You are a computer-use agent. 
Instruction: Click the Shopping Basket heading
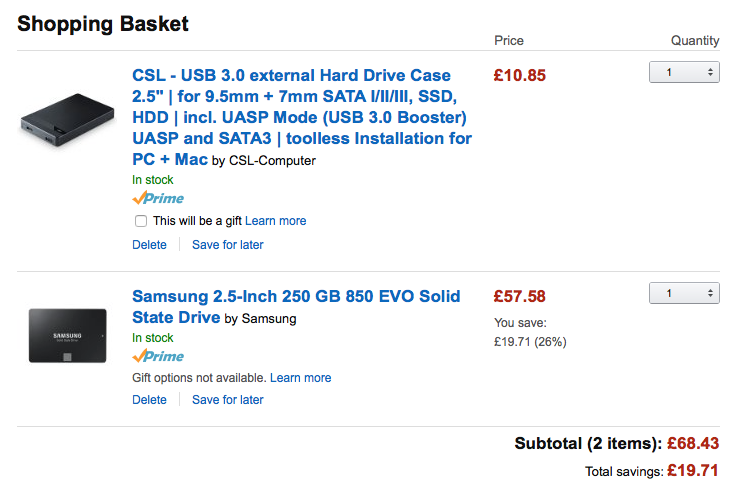[103, 23]
